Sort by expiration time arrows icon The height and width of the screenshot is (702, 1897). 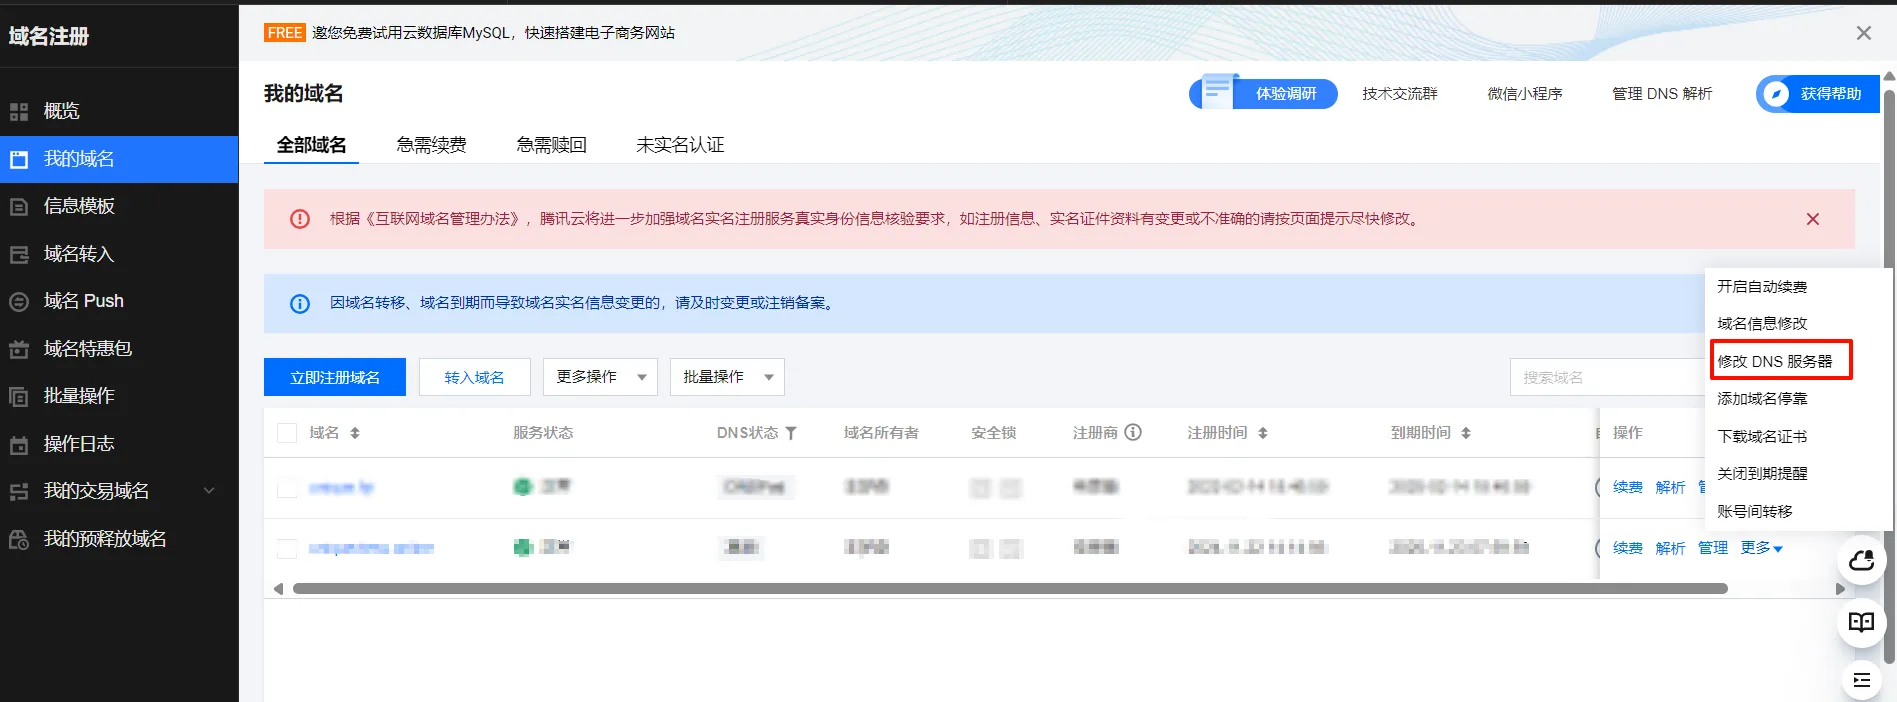1466,433
